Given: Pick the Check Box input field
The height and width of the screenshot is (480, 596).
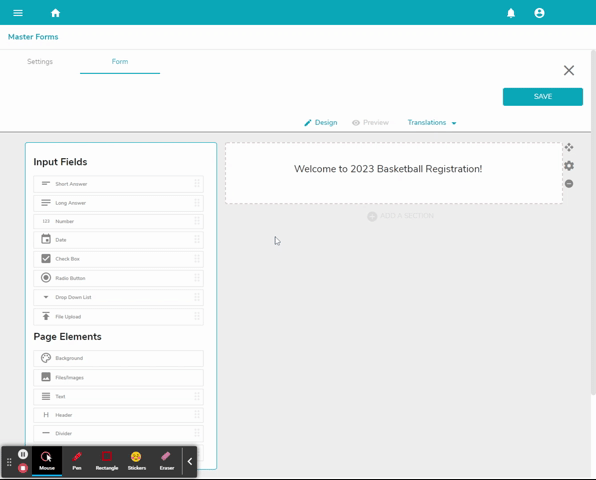Looking at the screenshot, I should [x=118, y=259].
